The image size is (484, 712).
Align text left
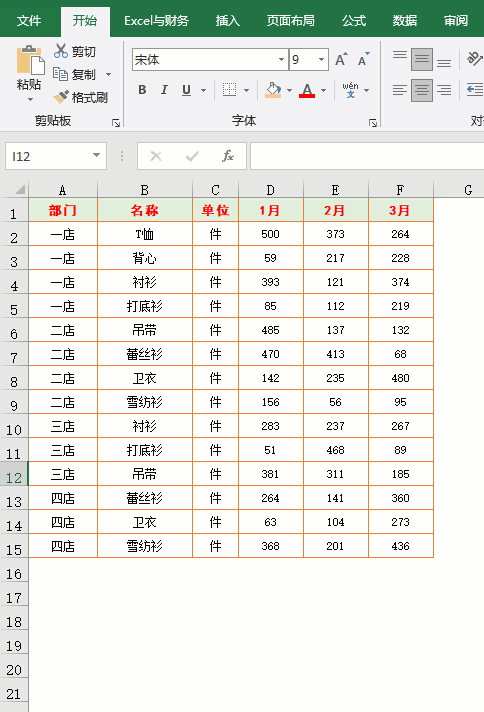click(x=400, y=90)
